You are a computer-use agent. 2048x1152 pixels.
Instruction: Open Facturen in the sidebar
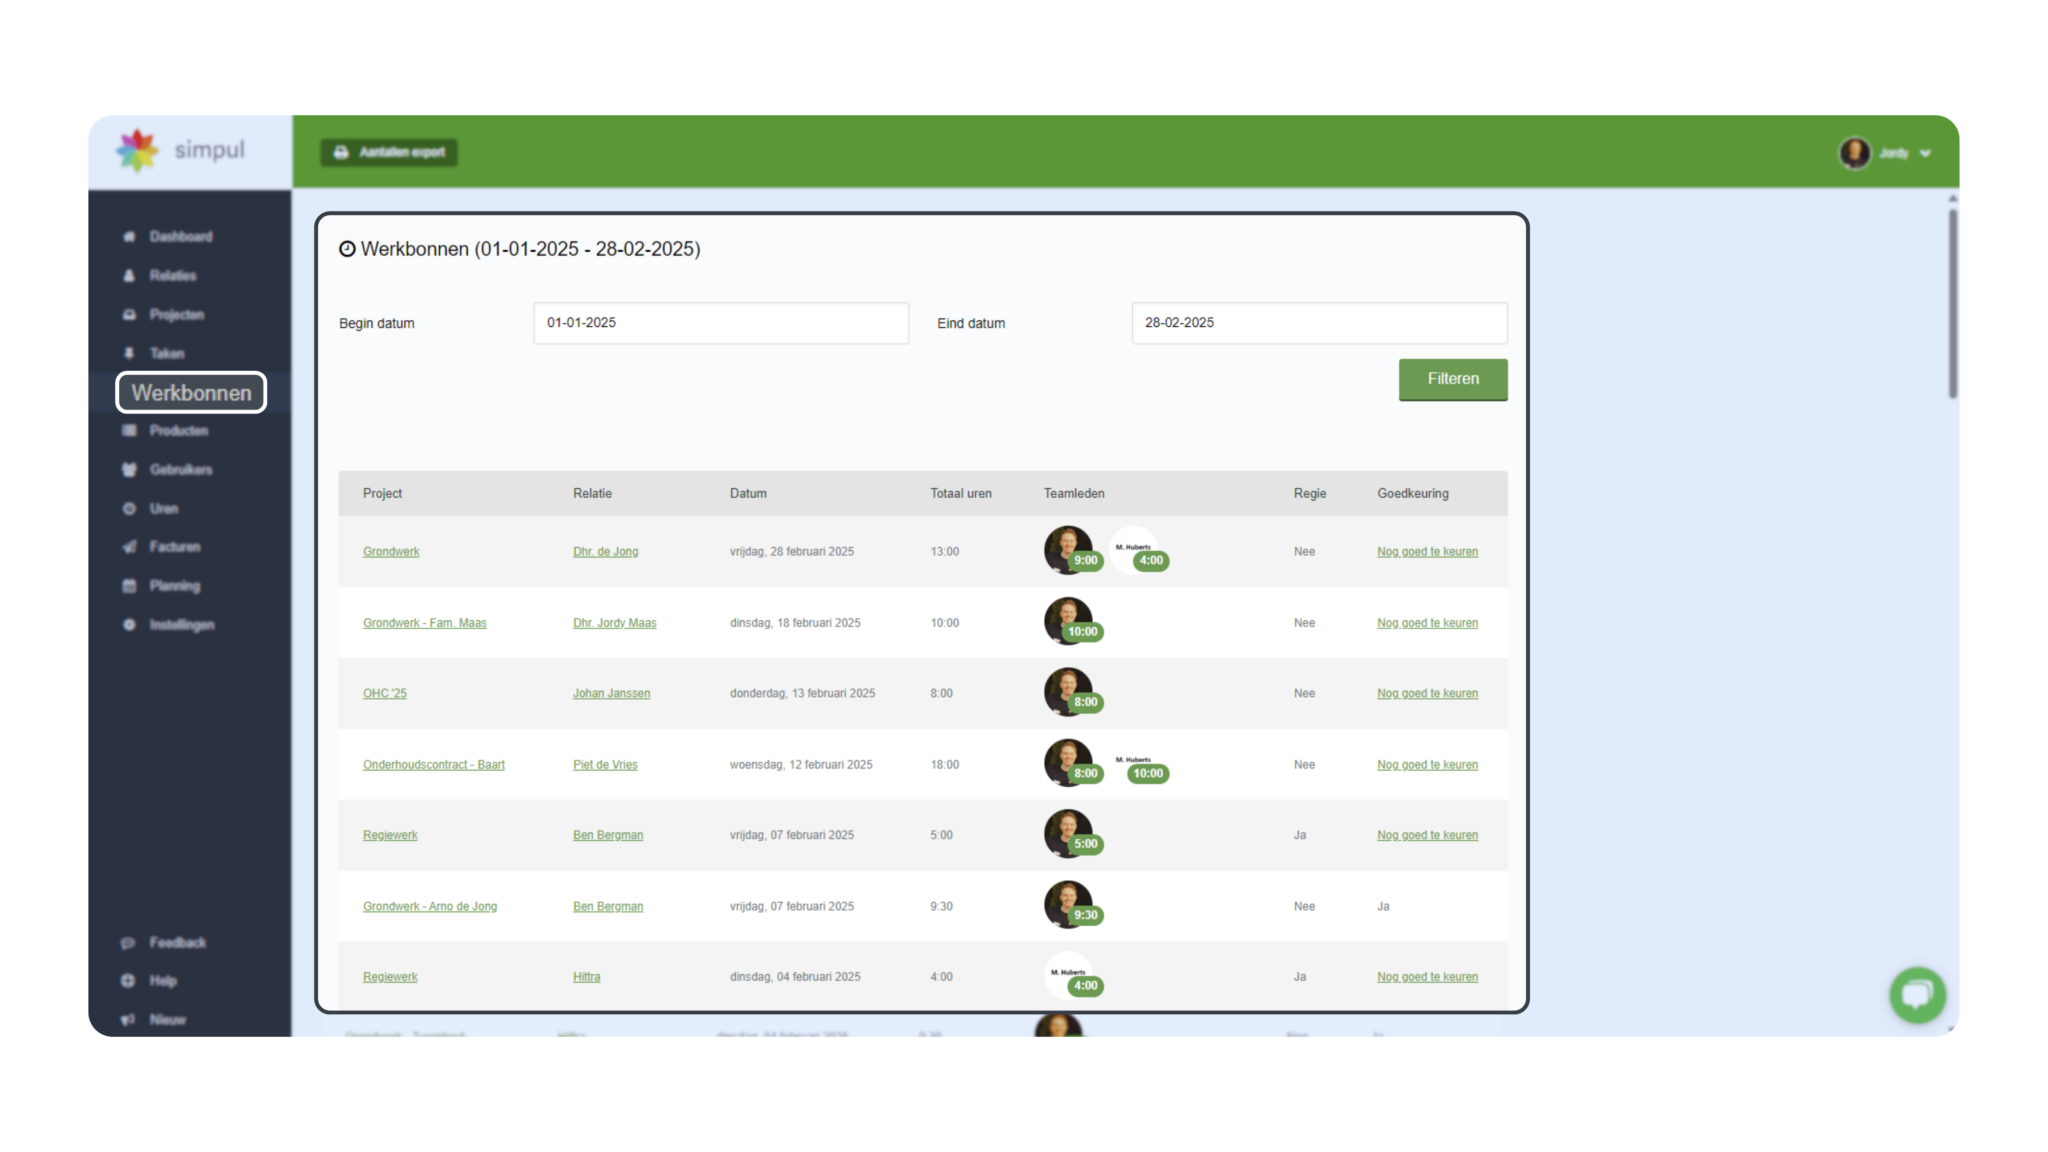click(x=175, y=547)
